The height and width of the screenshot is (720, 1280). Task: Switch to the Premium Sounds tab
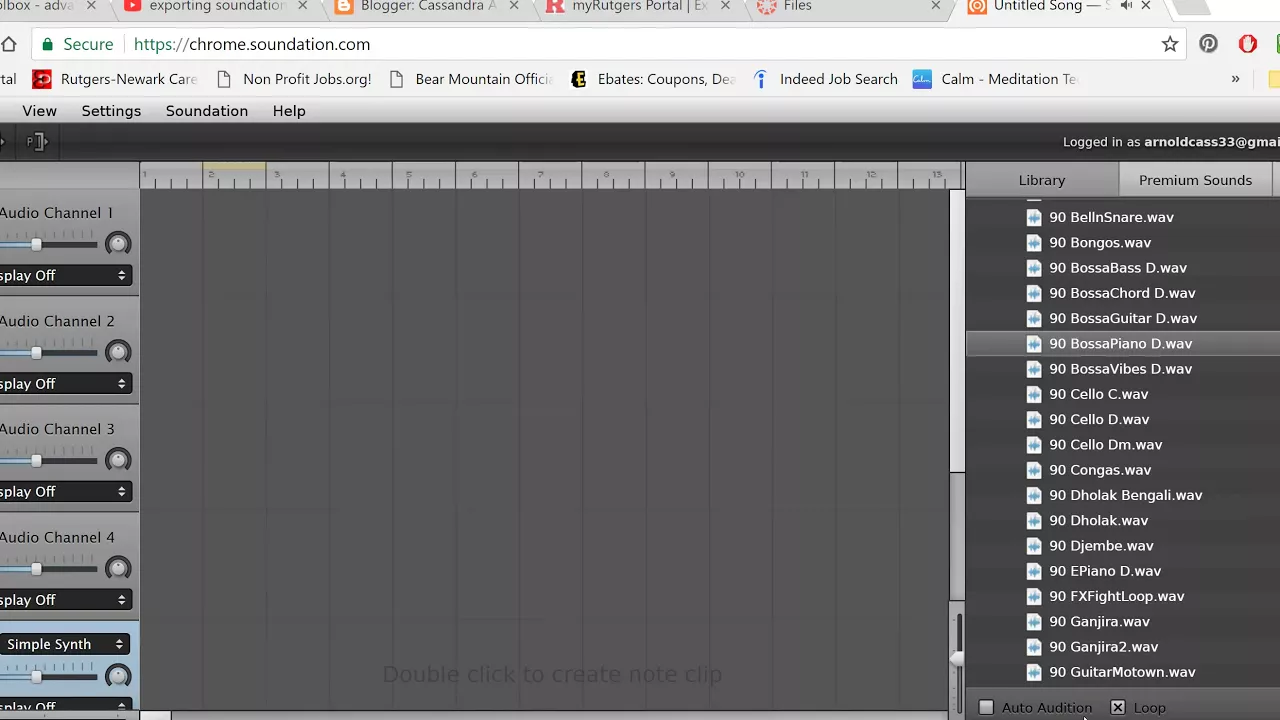(1195, 180)
